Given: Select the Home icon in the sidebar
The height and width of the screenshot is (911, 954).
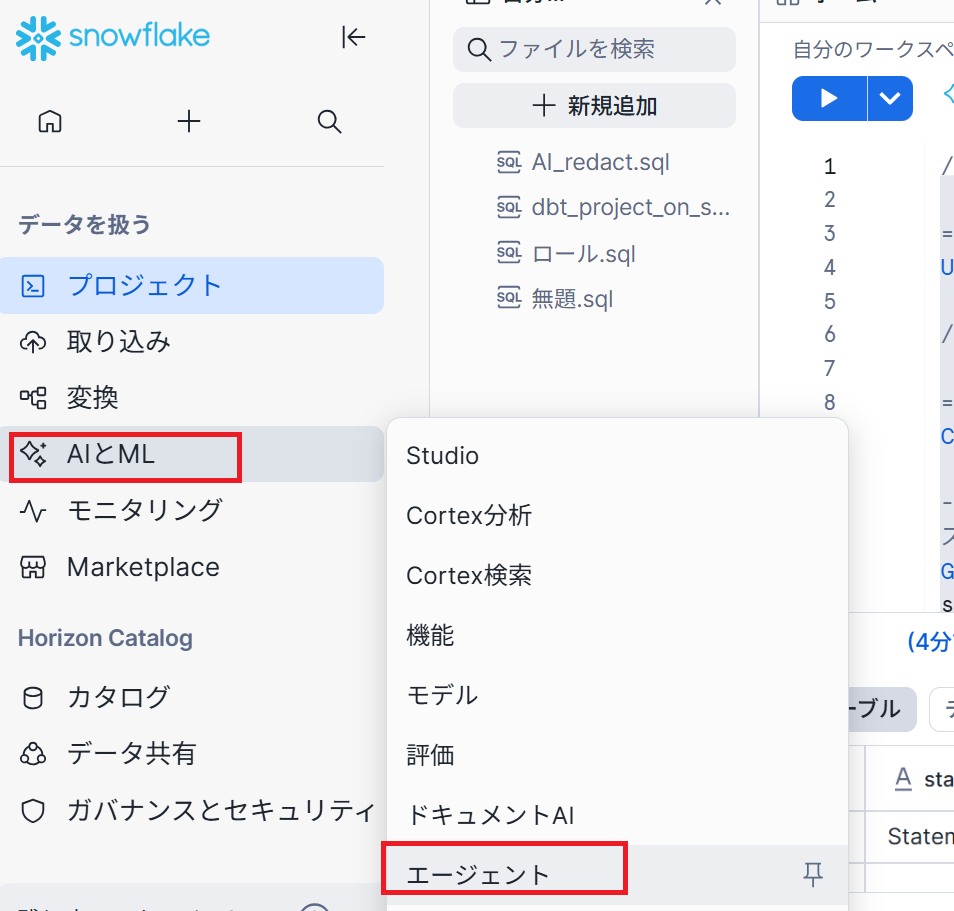Looking at the screenshot, I should [x=49, y=121].
